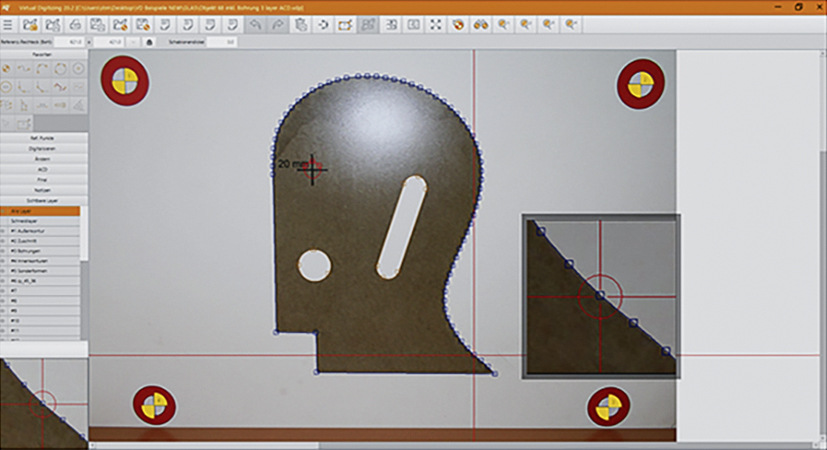Image resolution: width=827 pixels, height=450 pixels.
Task: Click the first zoom magnifier toolbar icon
Action: (x=503, y=25)
